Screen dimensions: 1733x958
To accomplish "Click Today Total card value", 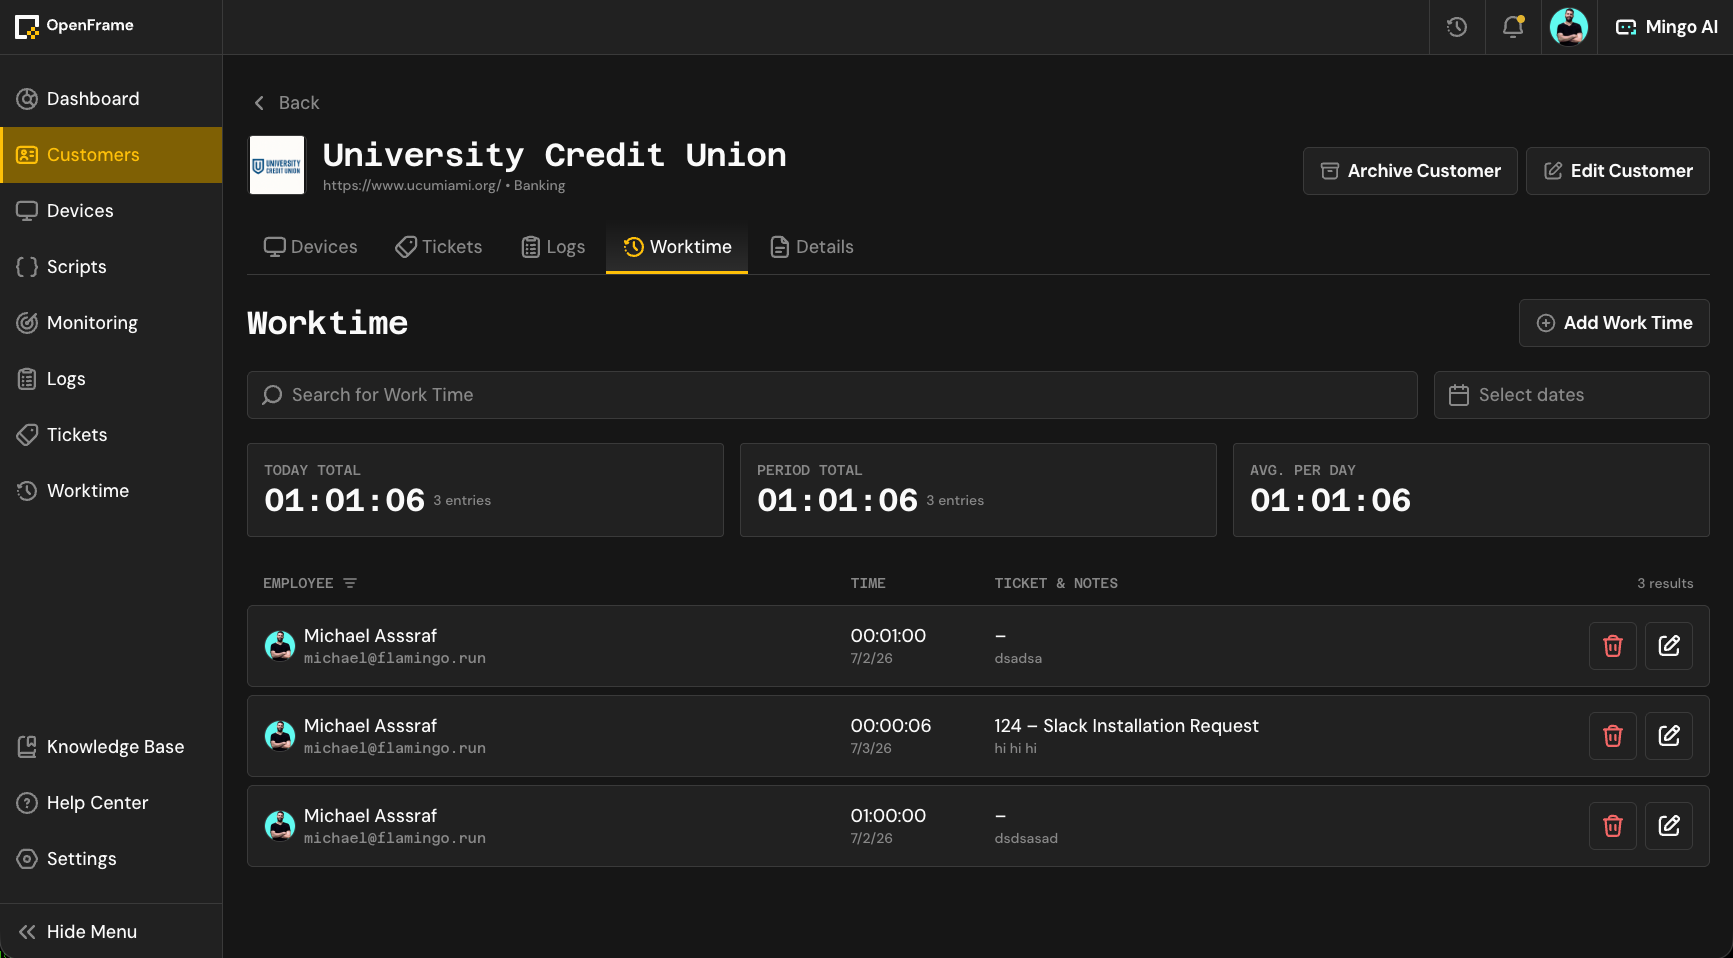I will (344, 500).
